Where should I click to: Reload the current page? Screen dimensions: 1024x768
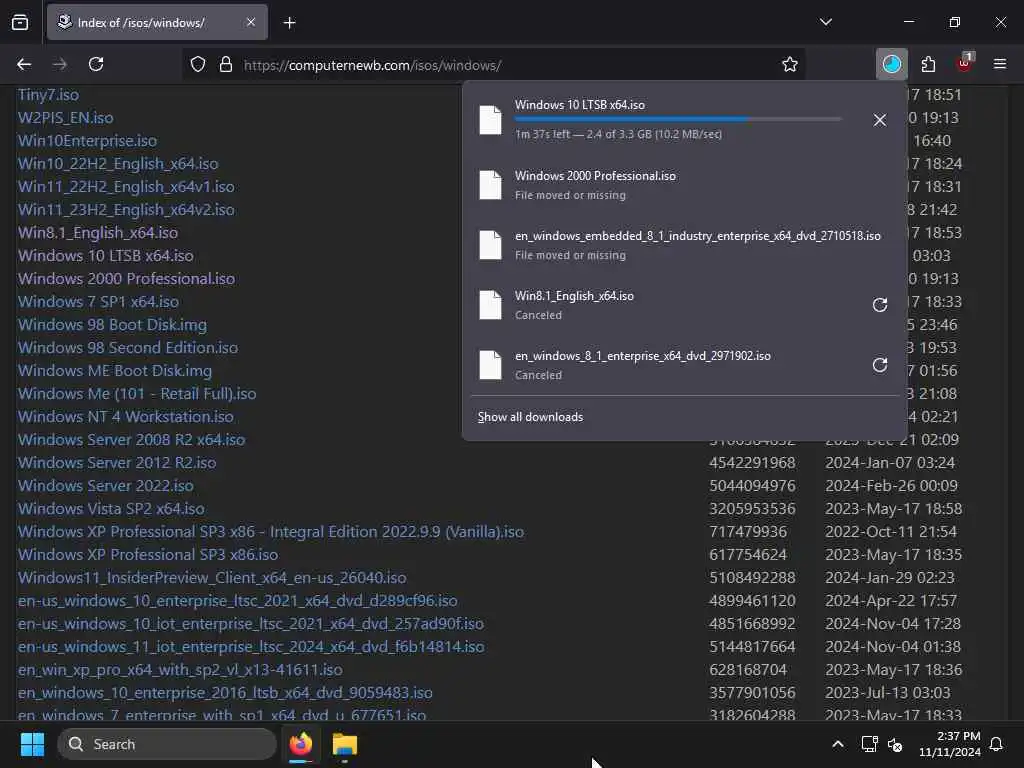[x=96, y=64]
